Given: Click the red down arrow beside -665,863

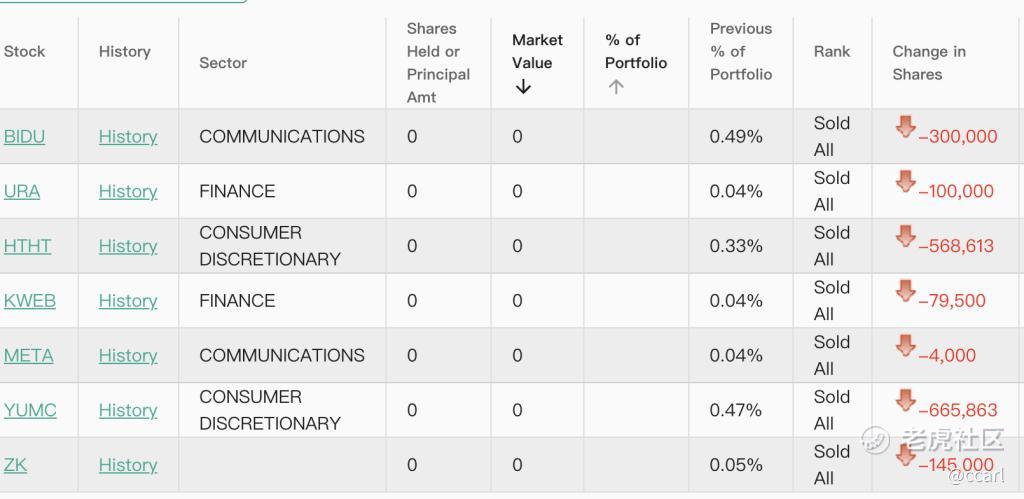Looking at the screenshot, I should pos(905,401).
